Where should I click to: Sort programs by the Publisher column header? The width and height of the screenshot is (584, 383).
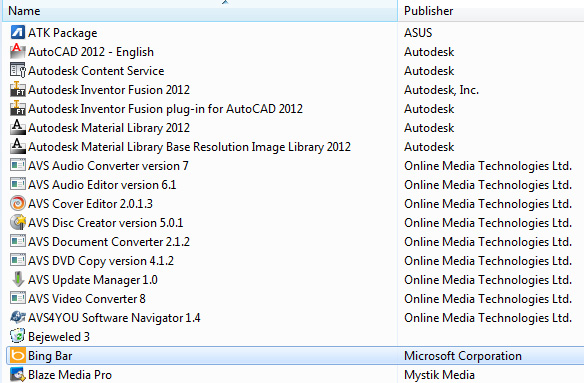coord(491,11)
